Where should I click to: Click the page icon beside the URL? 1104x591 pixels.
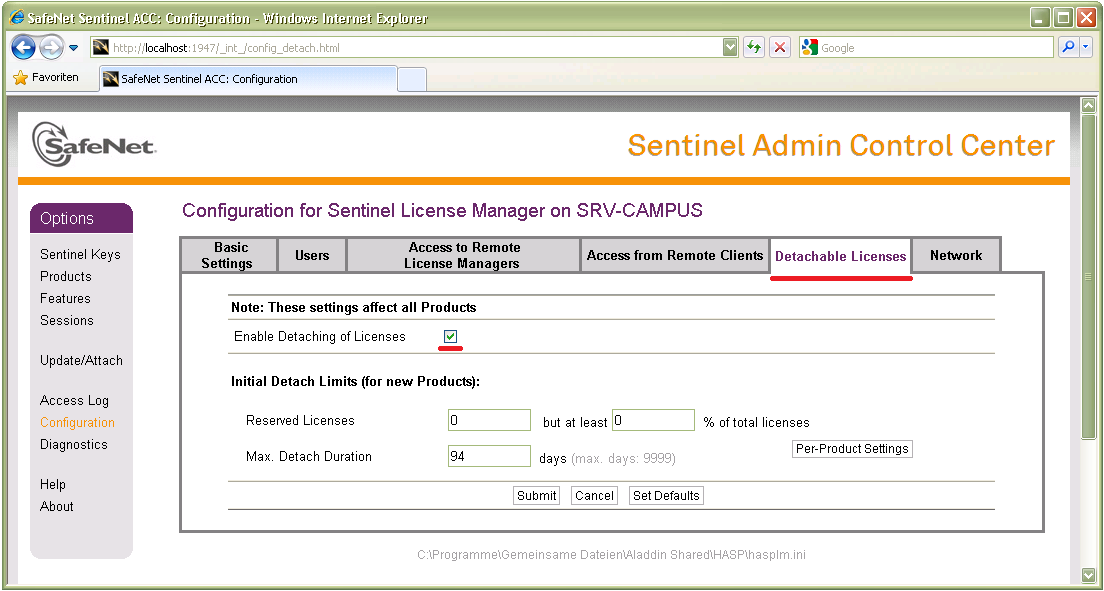pos(101,48)
